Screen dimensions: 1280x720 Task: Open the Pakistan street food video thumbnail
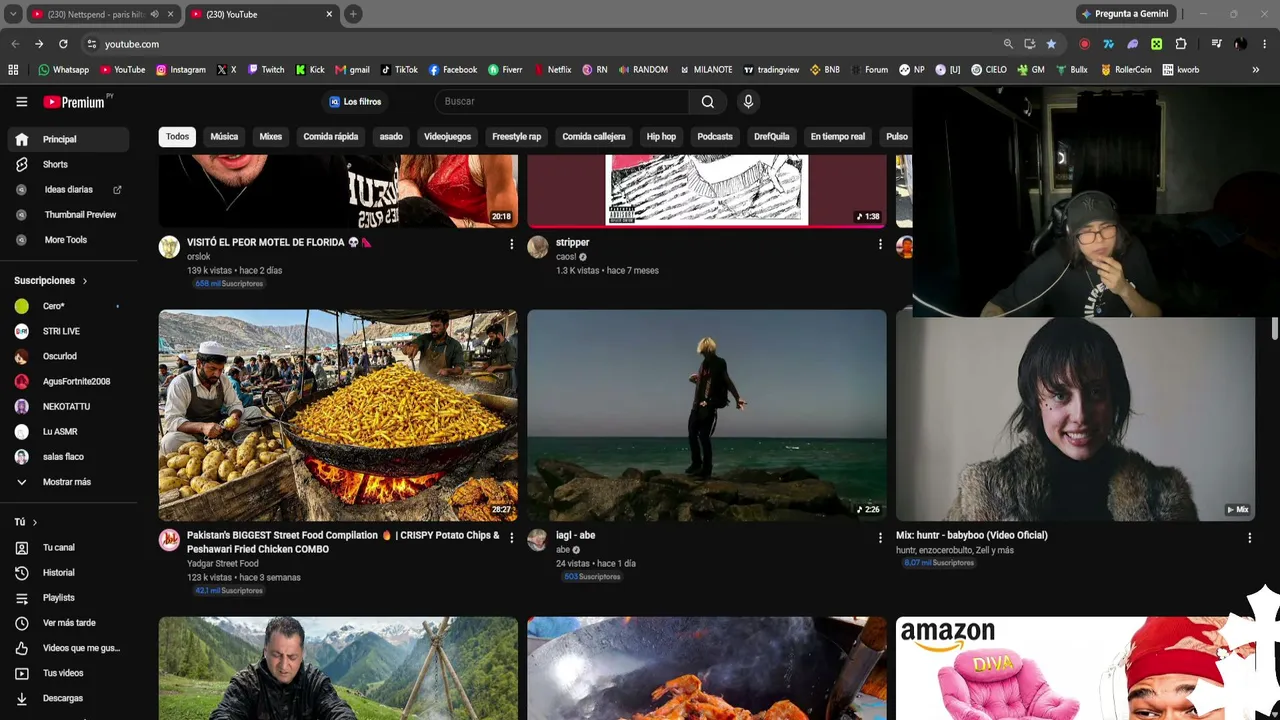[x=338, y=415]
